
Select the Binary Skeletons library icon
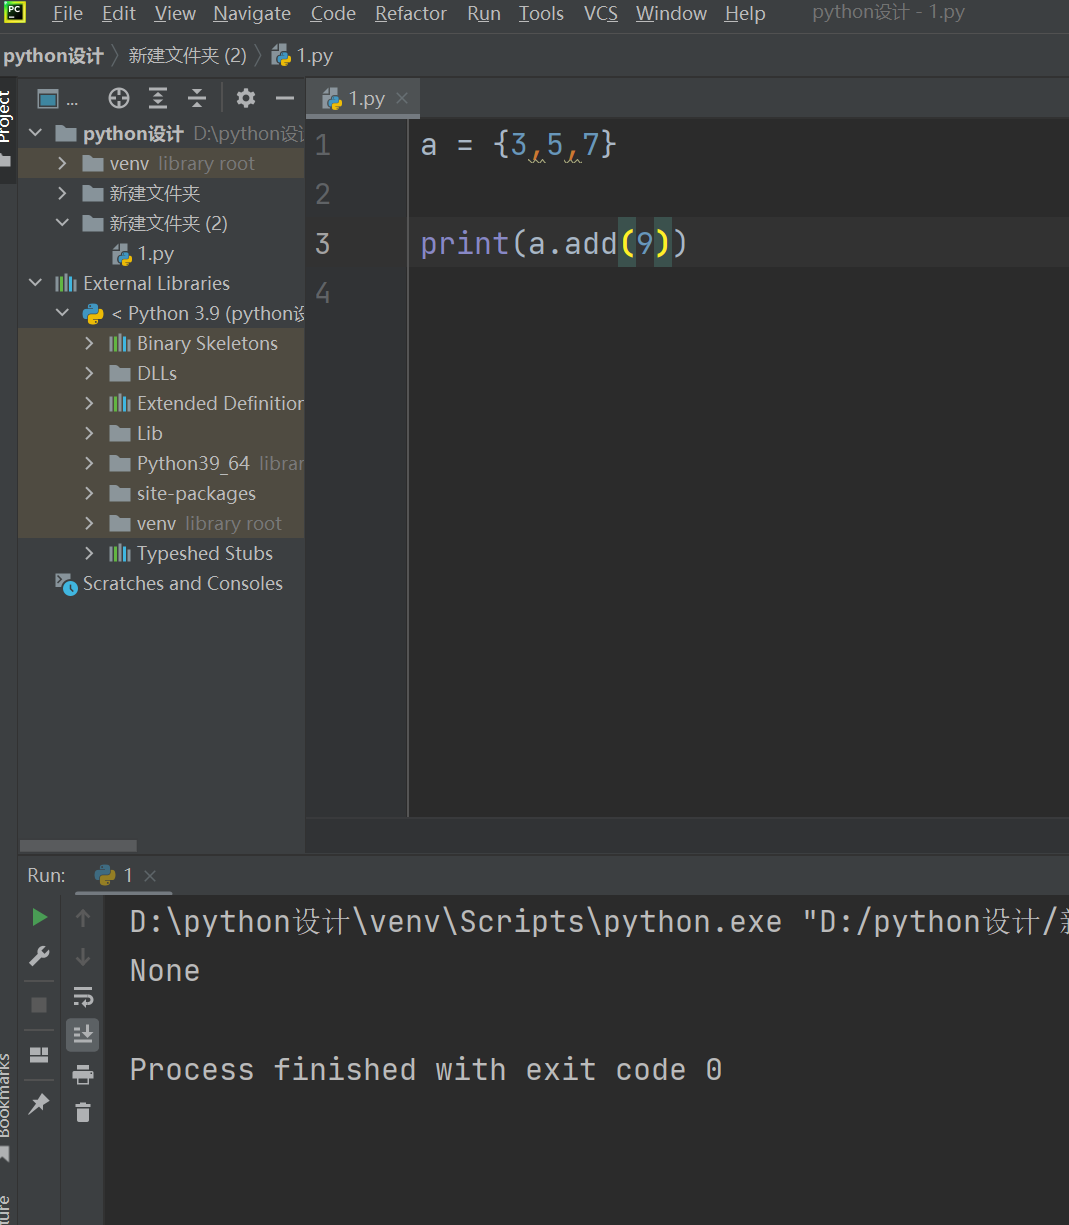pos(120,343)
